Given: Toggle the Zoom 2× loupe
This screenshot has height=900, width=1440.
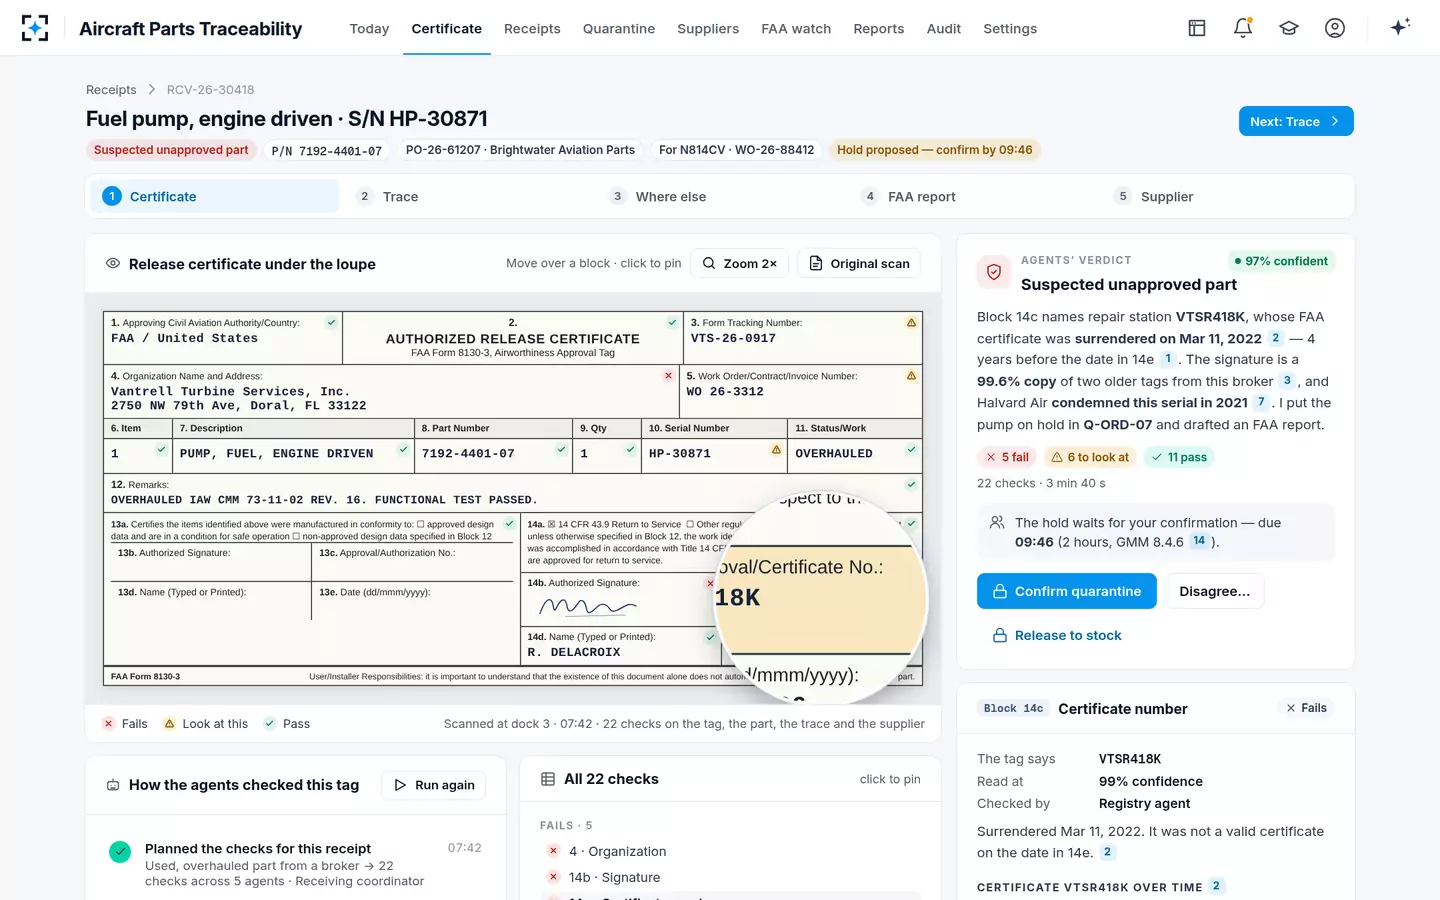Looking at the screenshot, I should pos(740,264).
